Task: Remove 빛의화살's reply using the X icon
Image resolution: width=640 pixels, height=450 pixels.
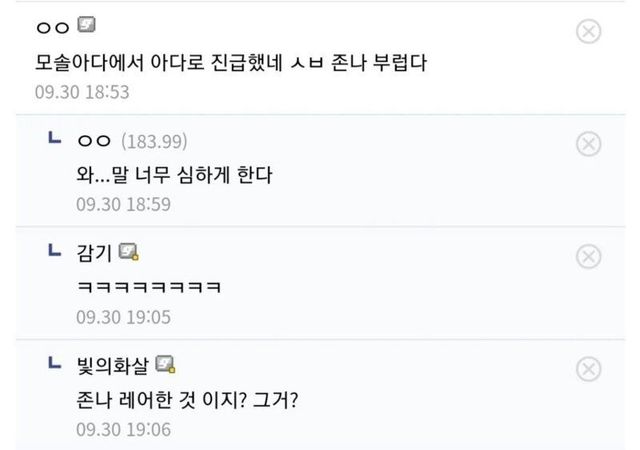Action: coord(589,371)
